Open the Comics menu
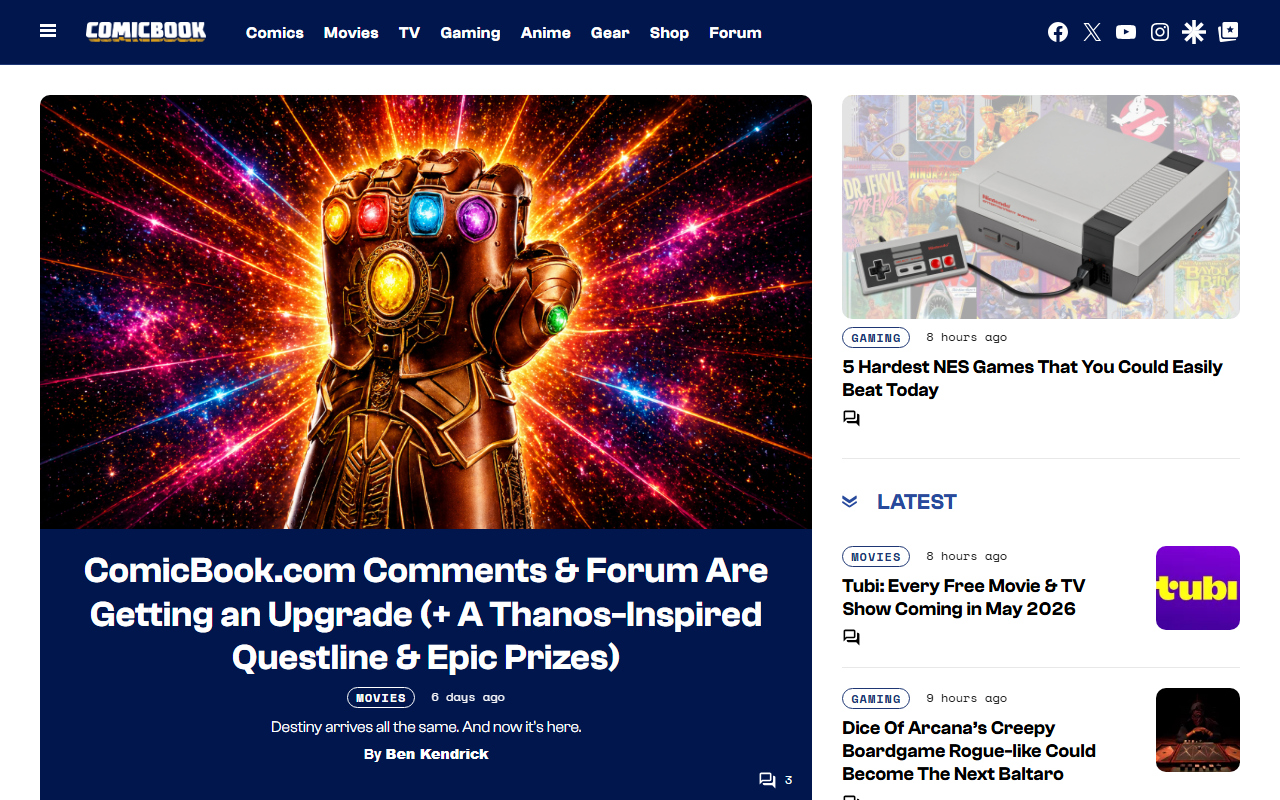The image size is (1280, 800). coord(275,32)
